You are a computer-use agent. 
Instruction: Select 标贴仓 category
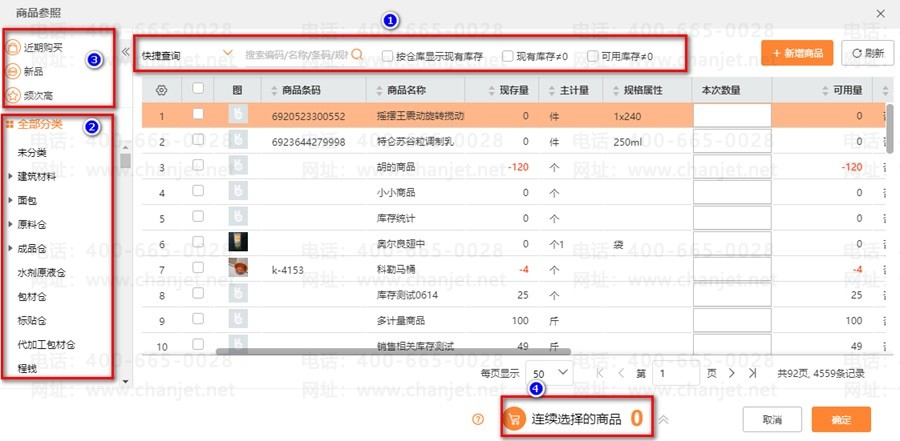32,320
